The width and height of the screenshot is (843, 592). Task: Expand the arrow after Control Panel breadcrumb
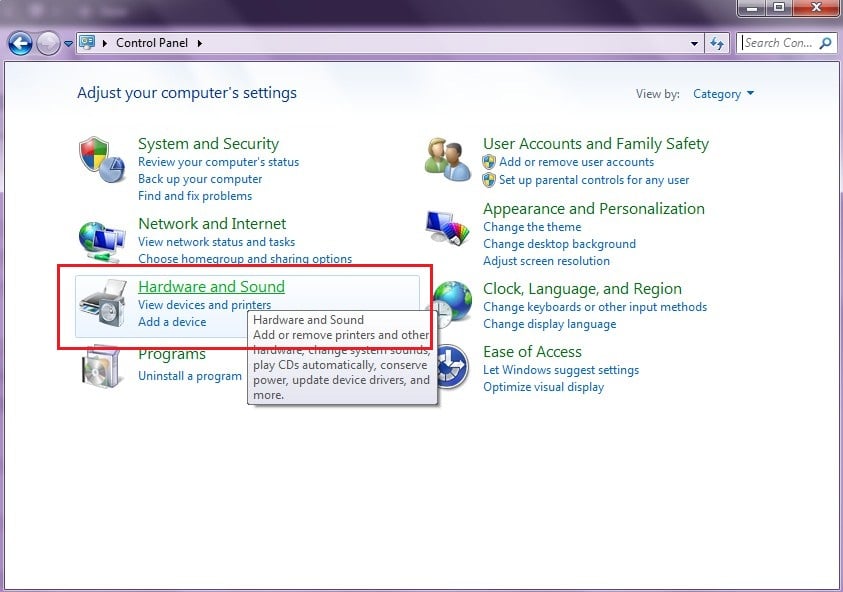coord(199,43)
